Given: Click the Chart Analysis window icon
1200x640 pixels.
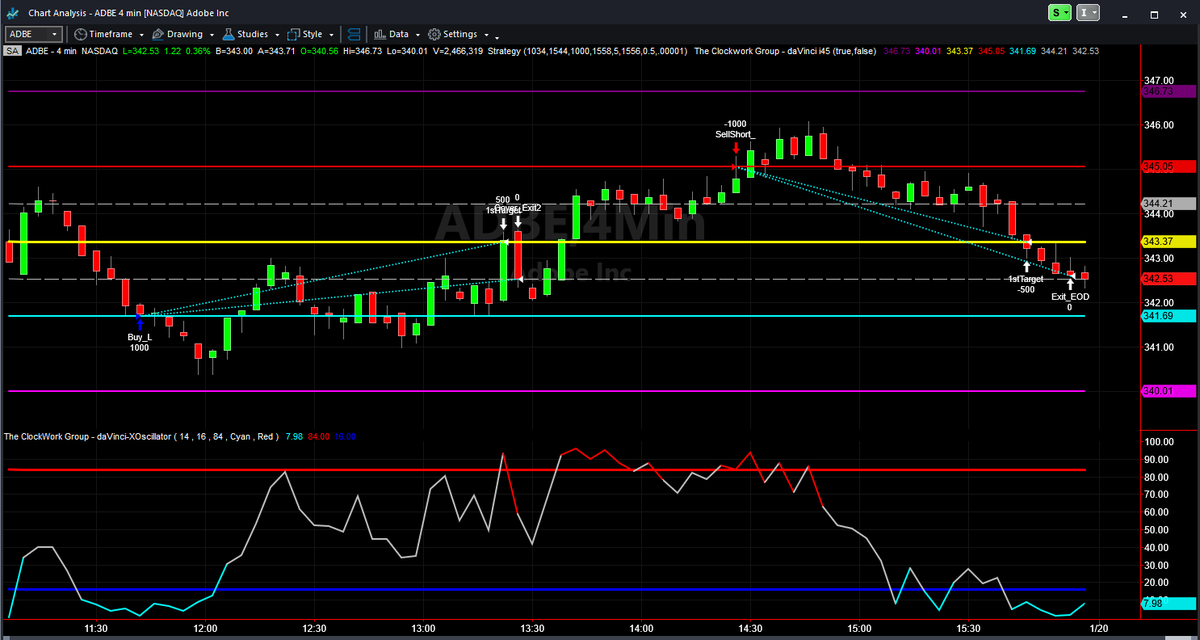Looking at the screenshot, I should tap(11, 13).
